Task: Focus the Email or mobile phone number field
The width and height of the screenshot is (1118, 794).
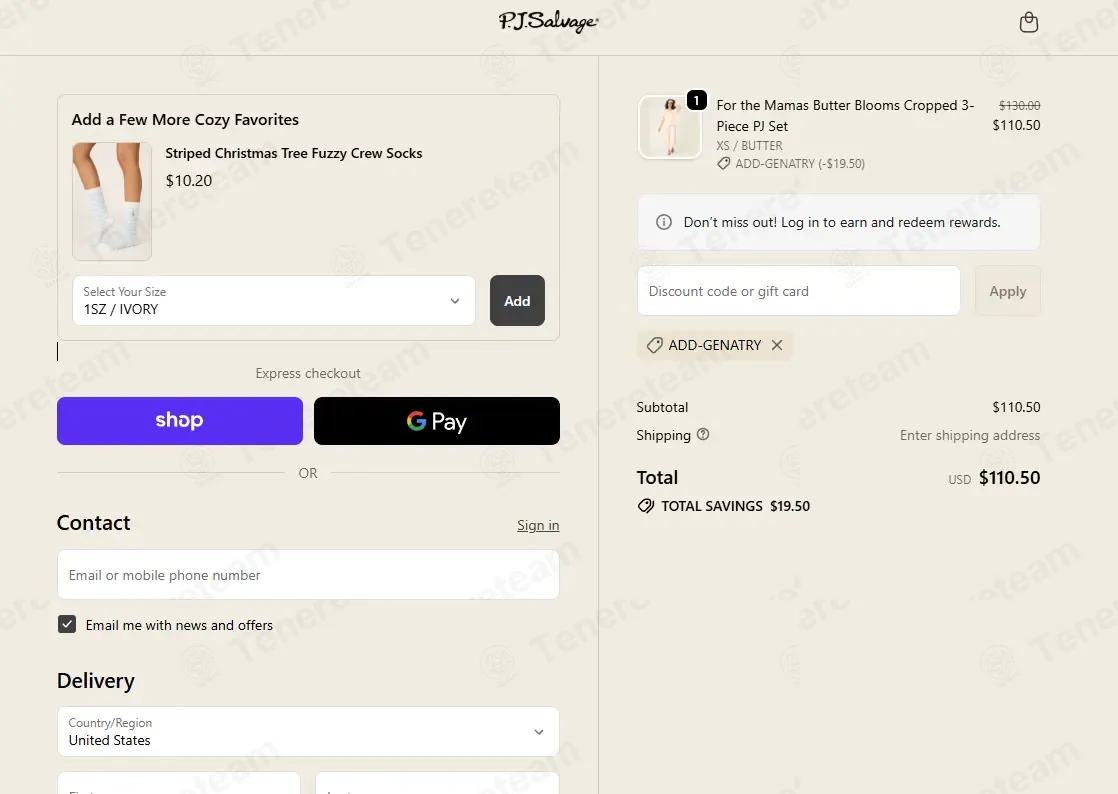Action: [x=308, y=574]
